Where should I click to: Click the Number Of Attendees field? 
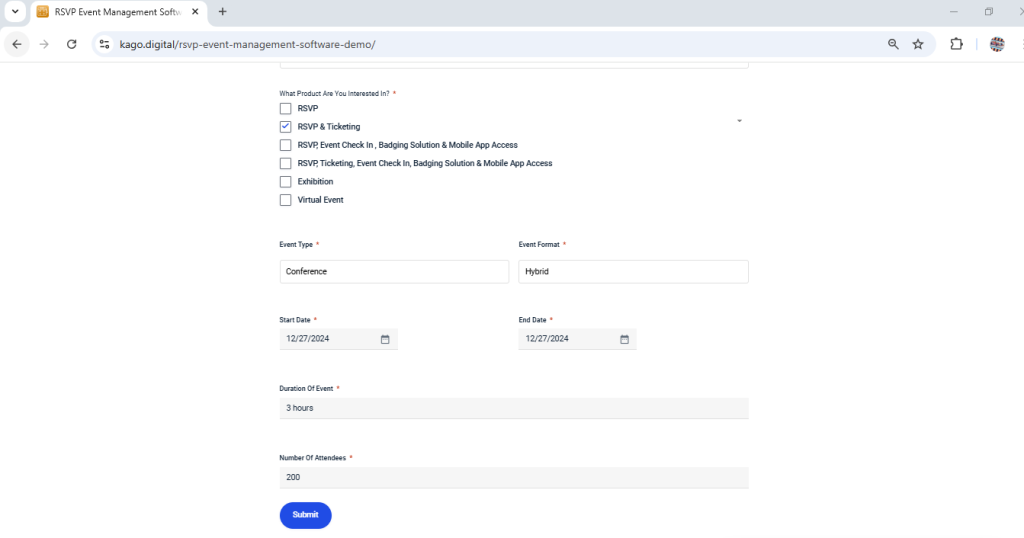point(514,477)
